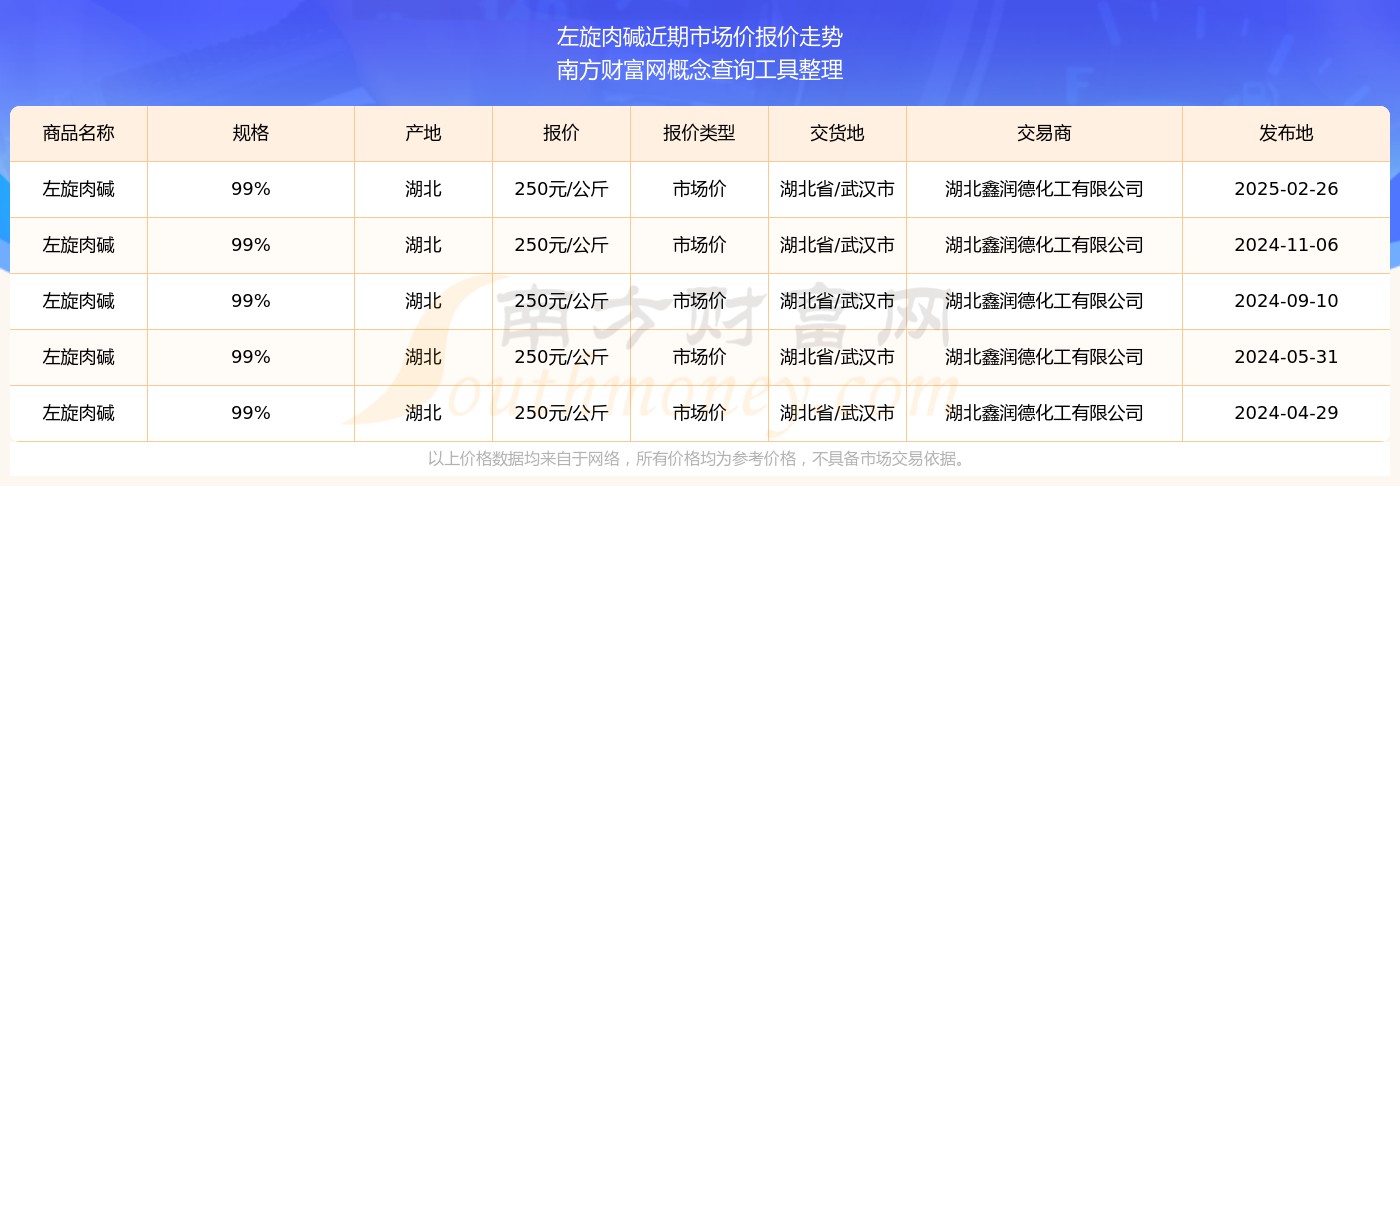Click 湖北省/武汉市 in the 2024-05-31 row
Viewport: 1400px width, 1205px height.
(x=838, y=357)
